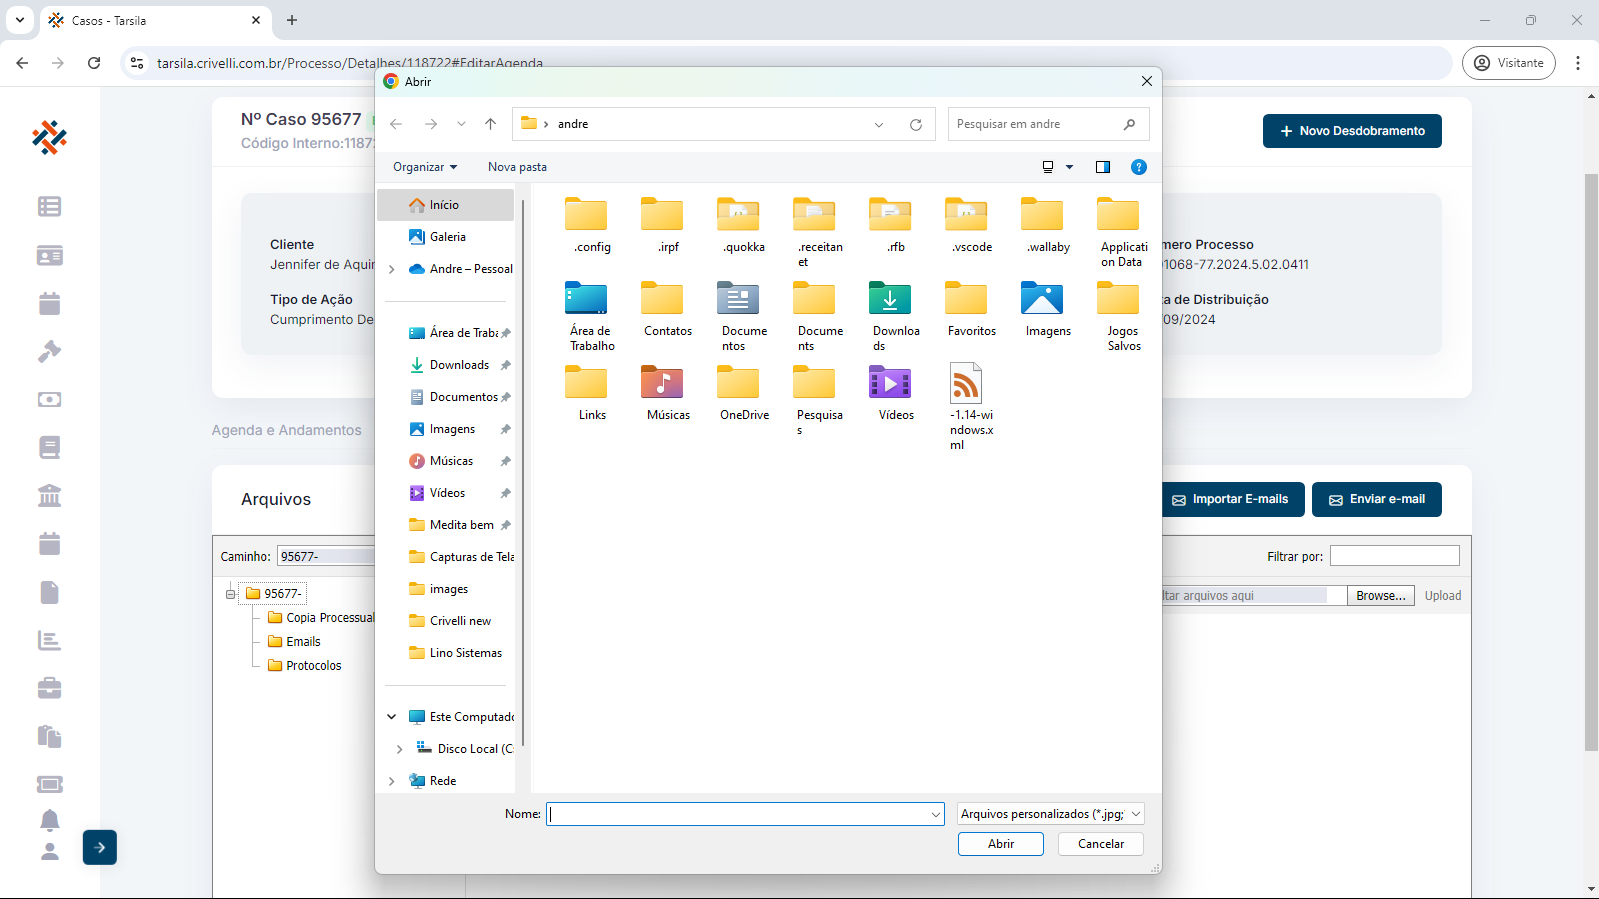Collapse the Este Computador node
This screenshot has height=899, width=1599.
point(392,717)
